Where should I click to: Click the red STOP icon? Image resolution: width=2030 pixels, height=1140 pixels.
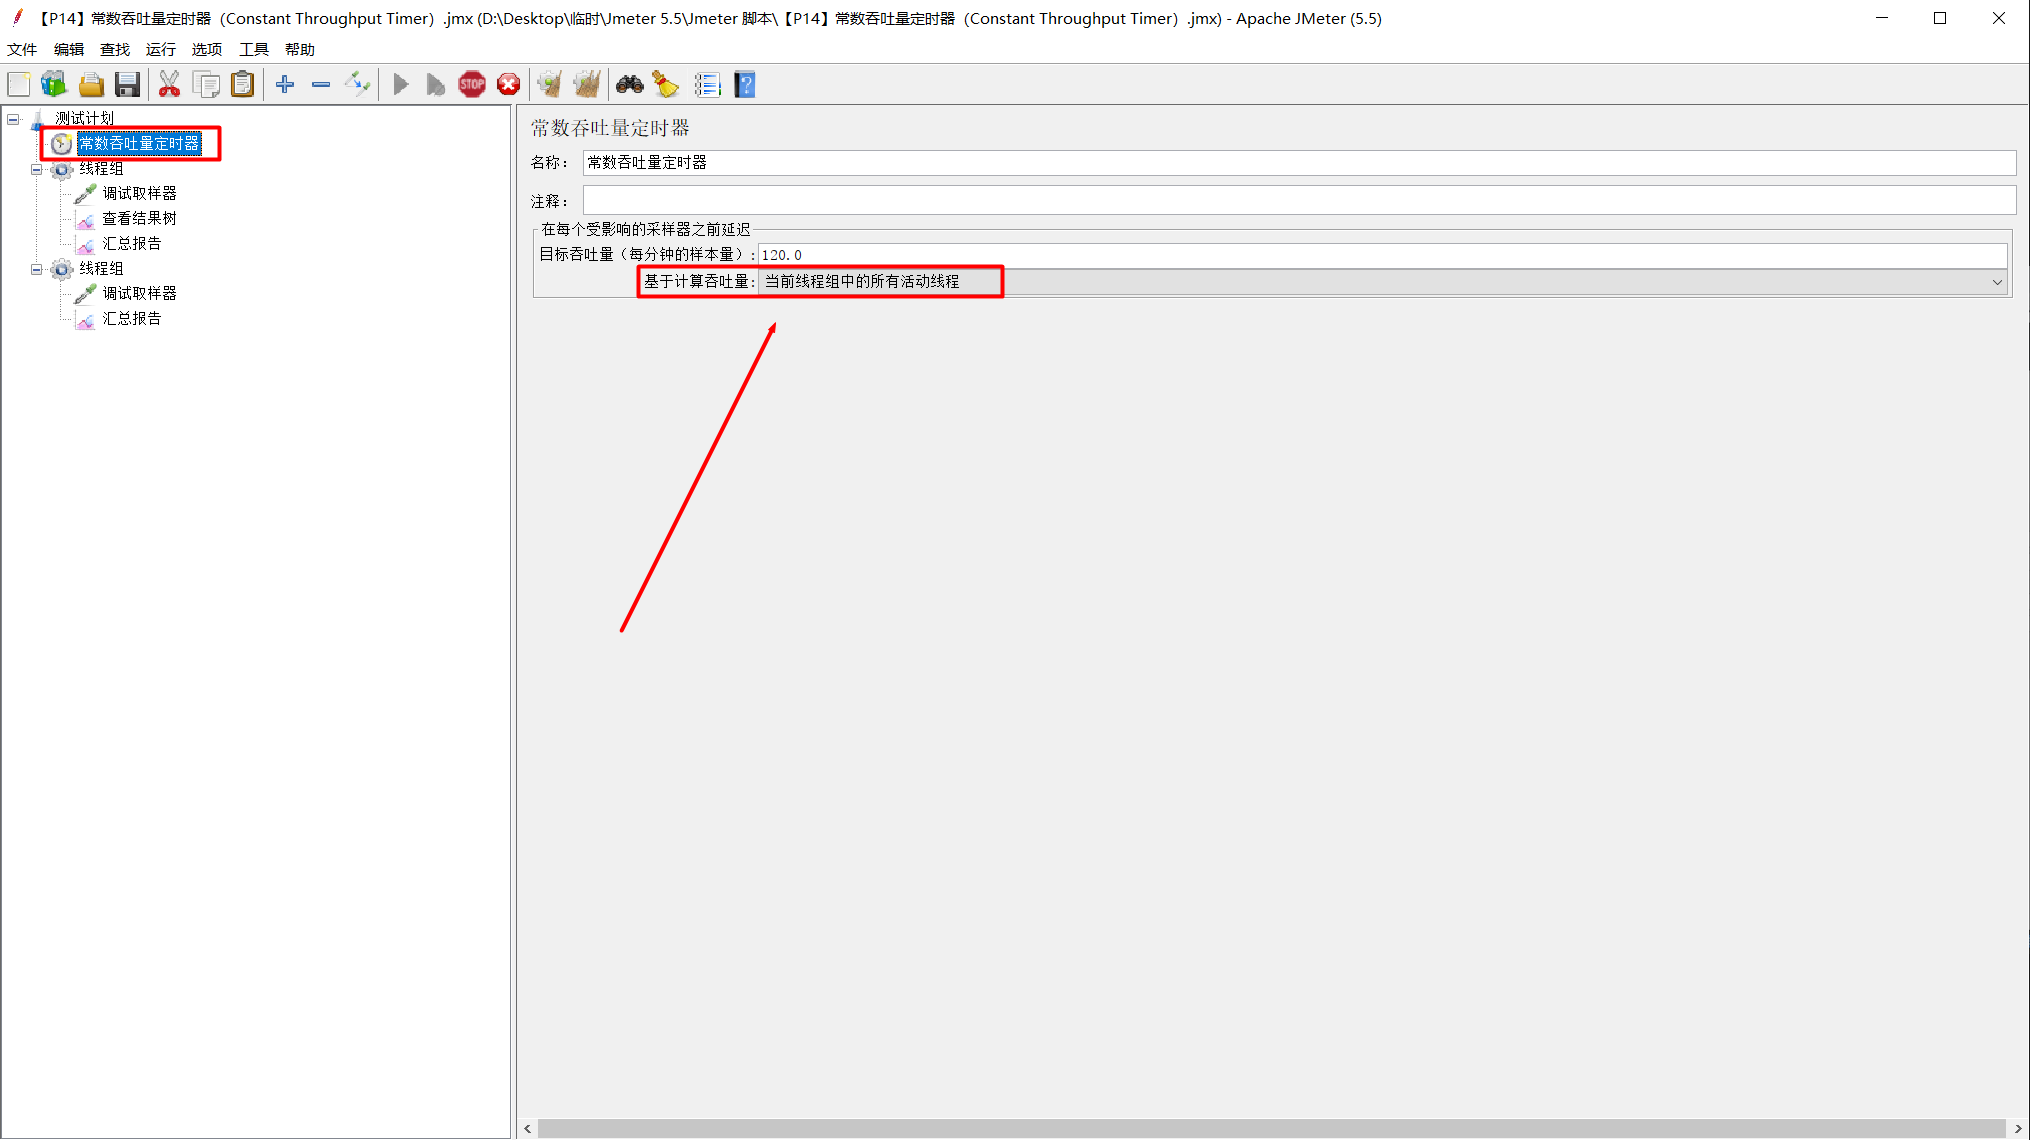pos(472,85)
